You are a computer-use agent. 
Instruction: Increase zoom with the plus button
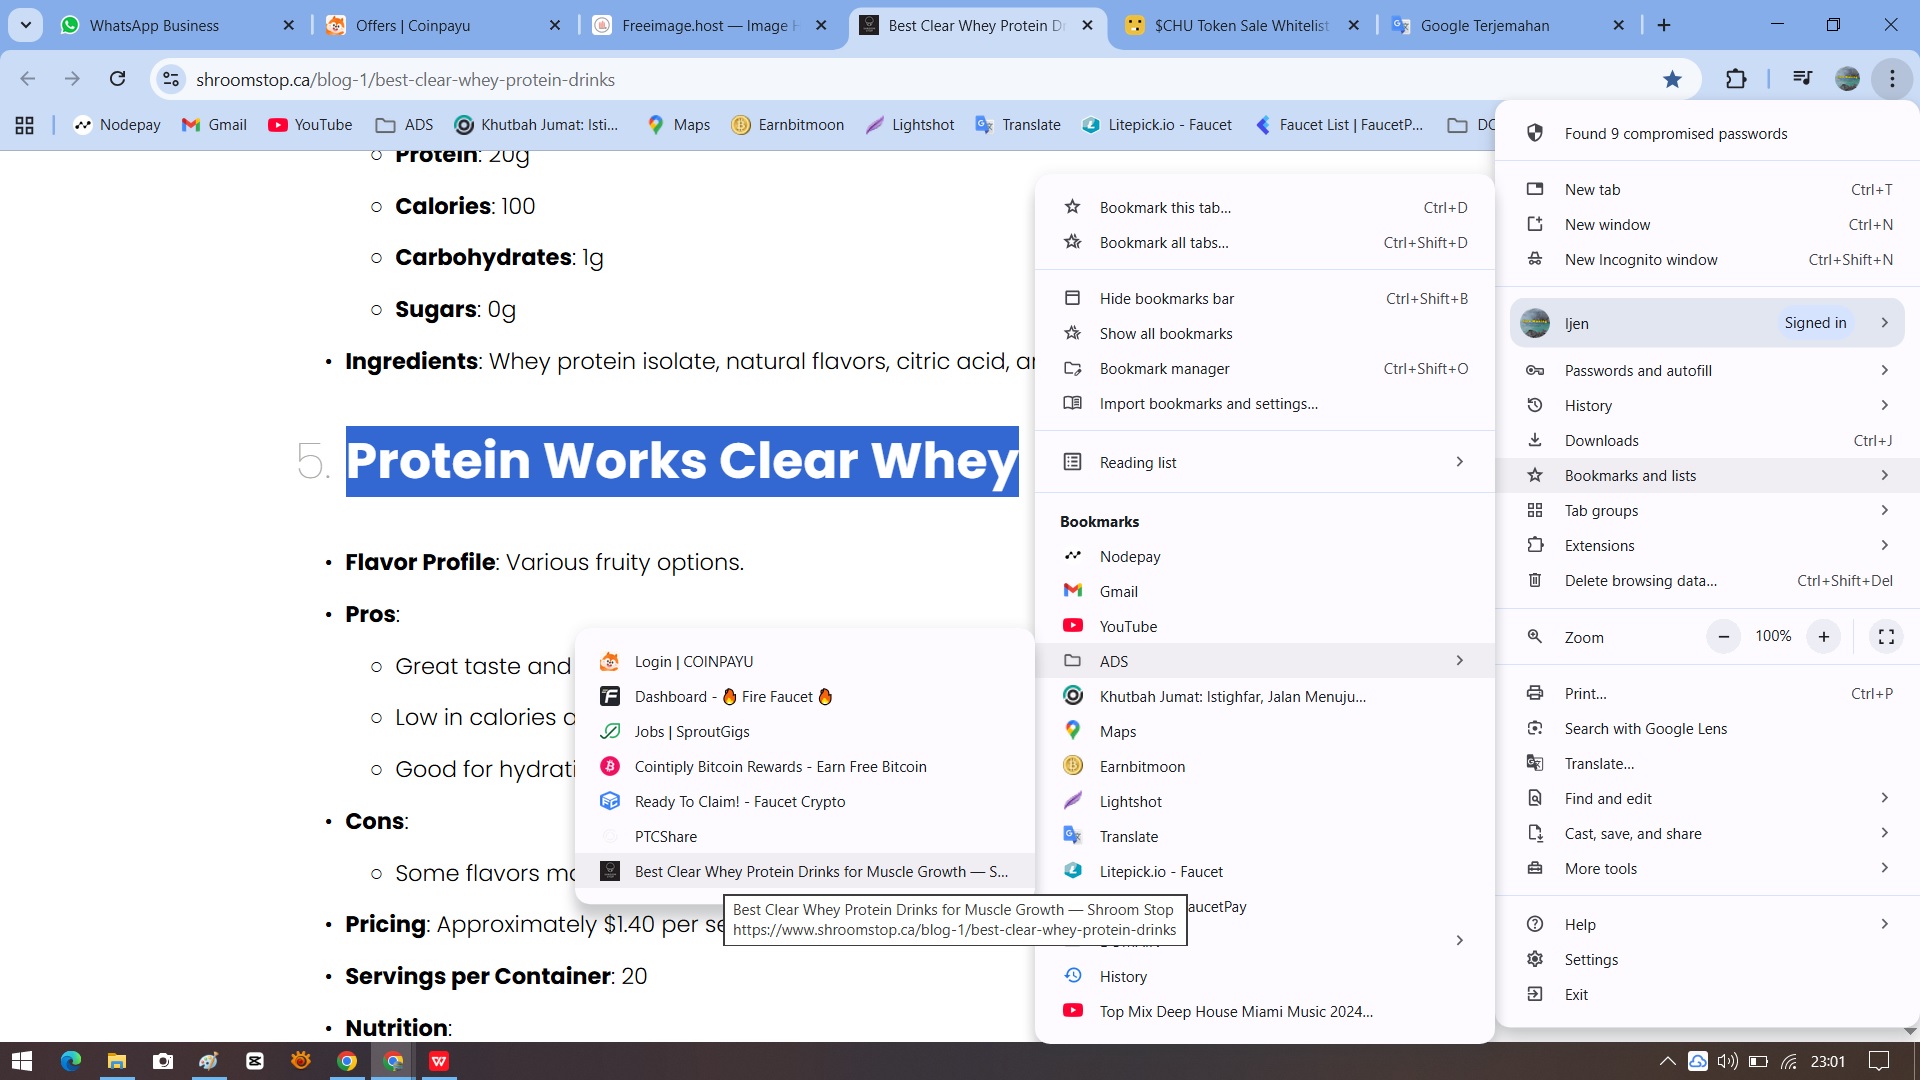point(1823,636)
